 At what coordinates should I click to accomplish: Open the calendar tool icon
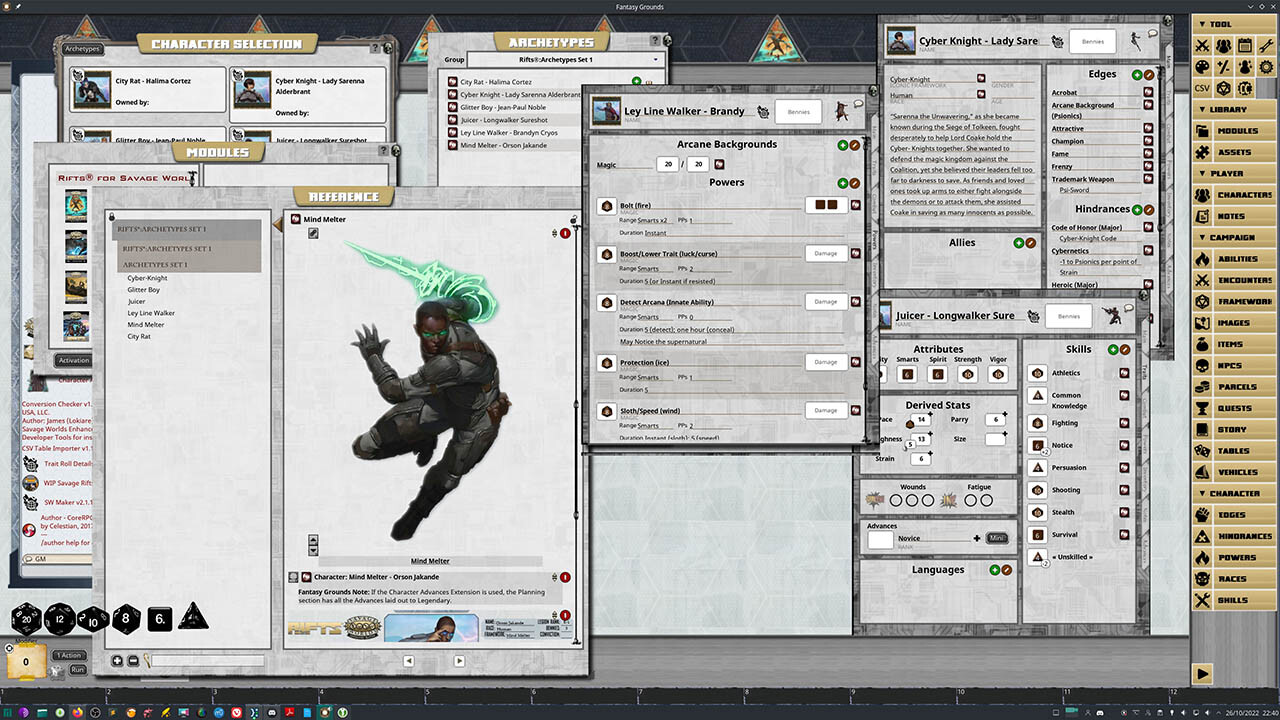pyautogui.click(x=1243, y=45)
